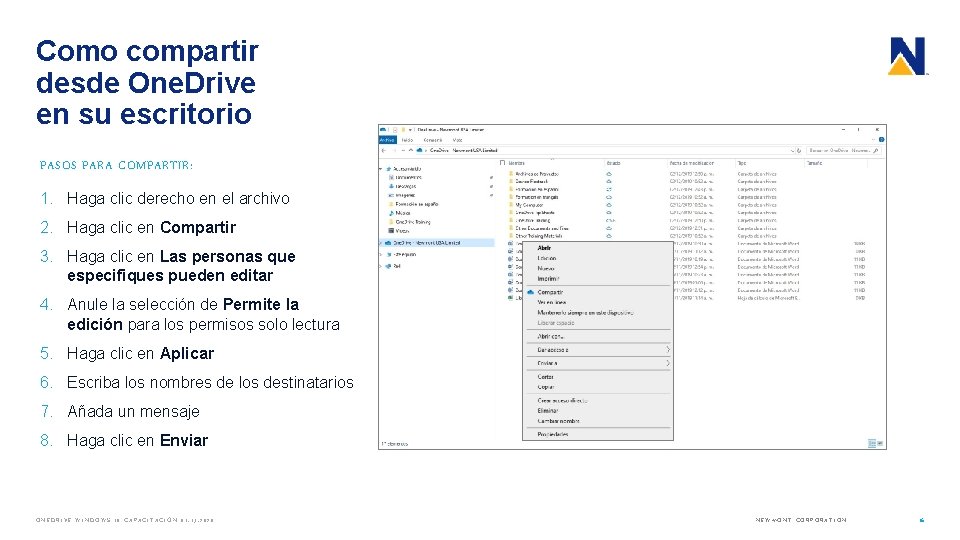The image size is (960, 540).
Task: Collapse the Acceso rápido tree node
Action: point(381,168)
